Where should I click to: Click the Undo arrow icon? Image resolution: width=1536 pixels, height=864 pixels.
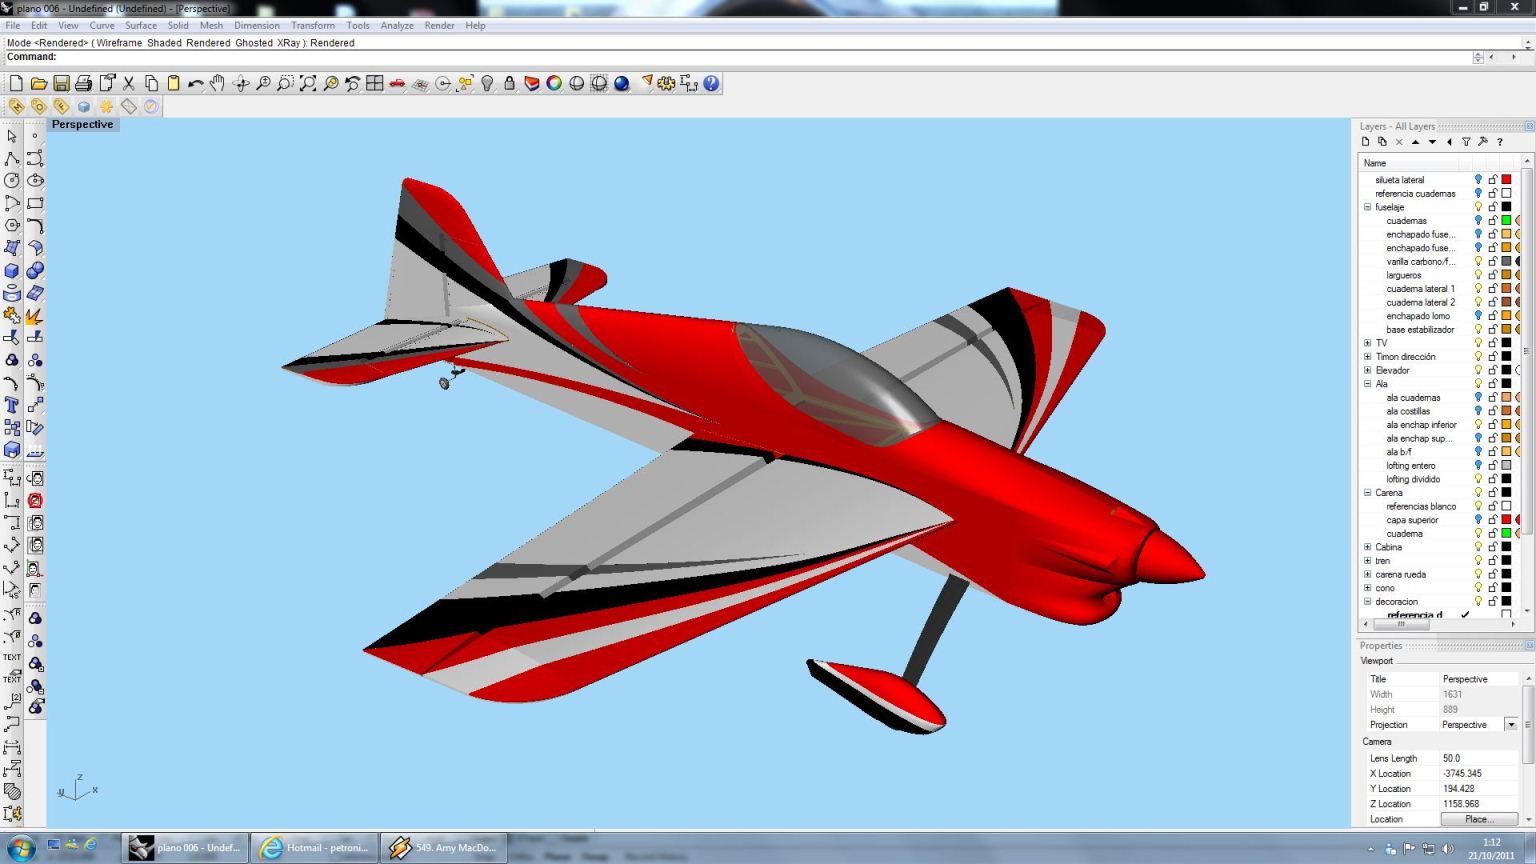(195, 84)
